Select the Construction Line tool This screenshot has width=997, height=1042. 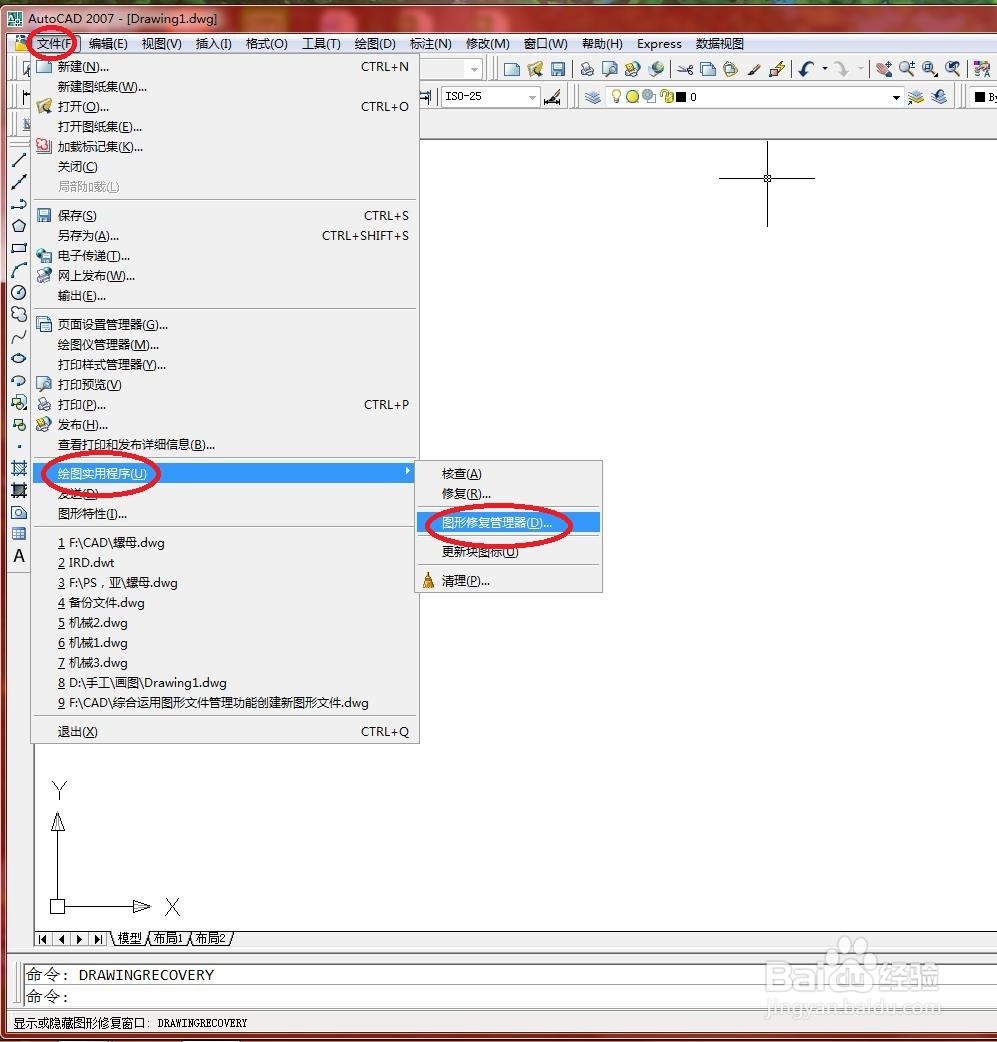click(19, 181)
